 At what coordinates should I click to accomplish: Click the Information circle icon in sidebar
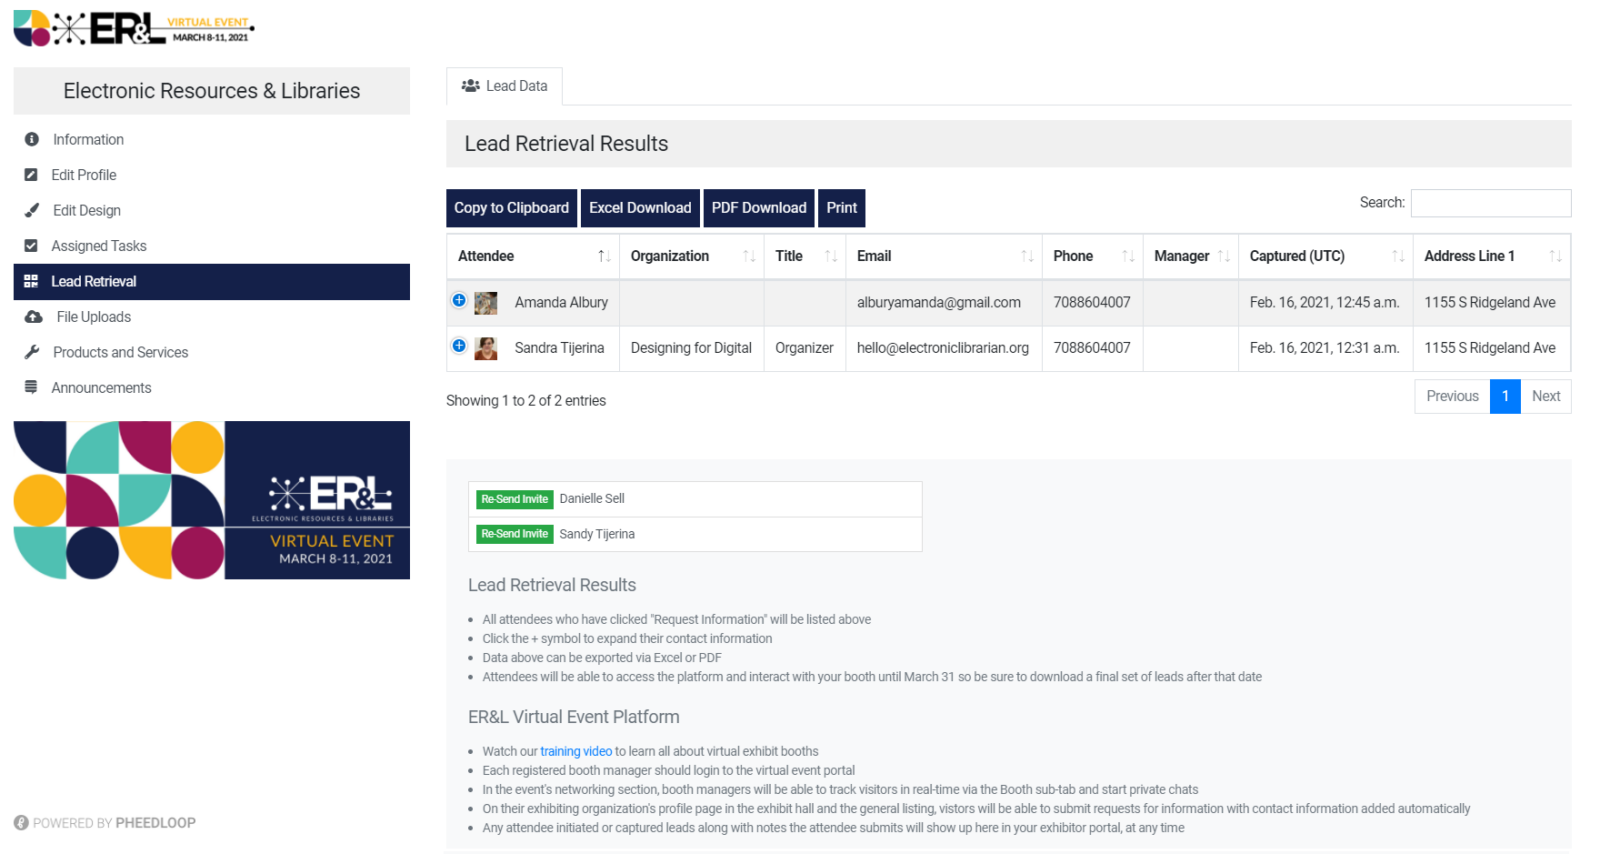point(32,140)
